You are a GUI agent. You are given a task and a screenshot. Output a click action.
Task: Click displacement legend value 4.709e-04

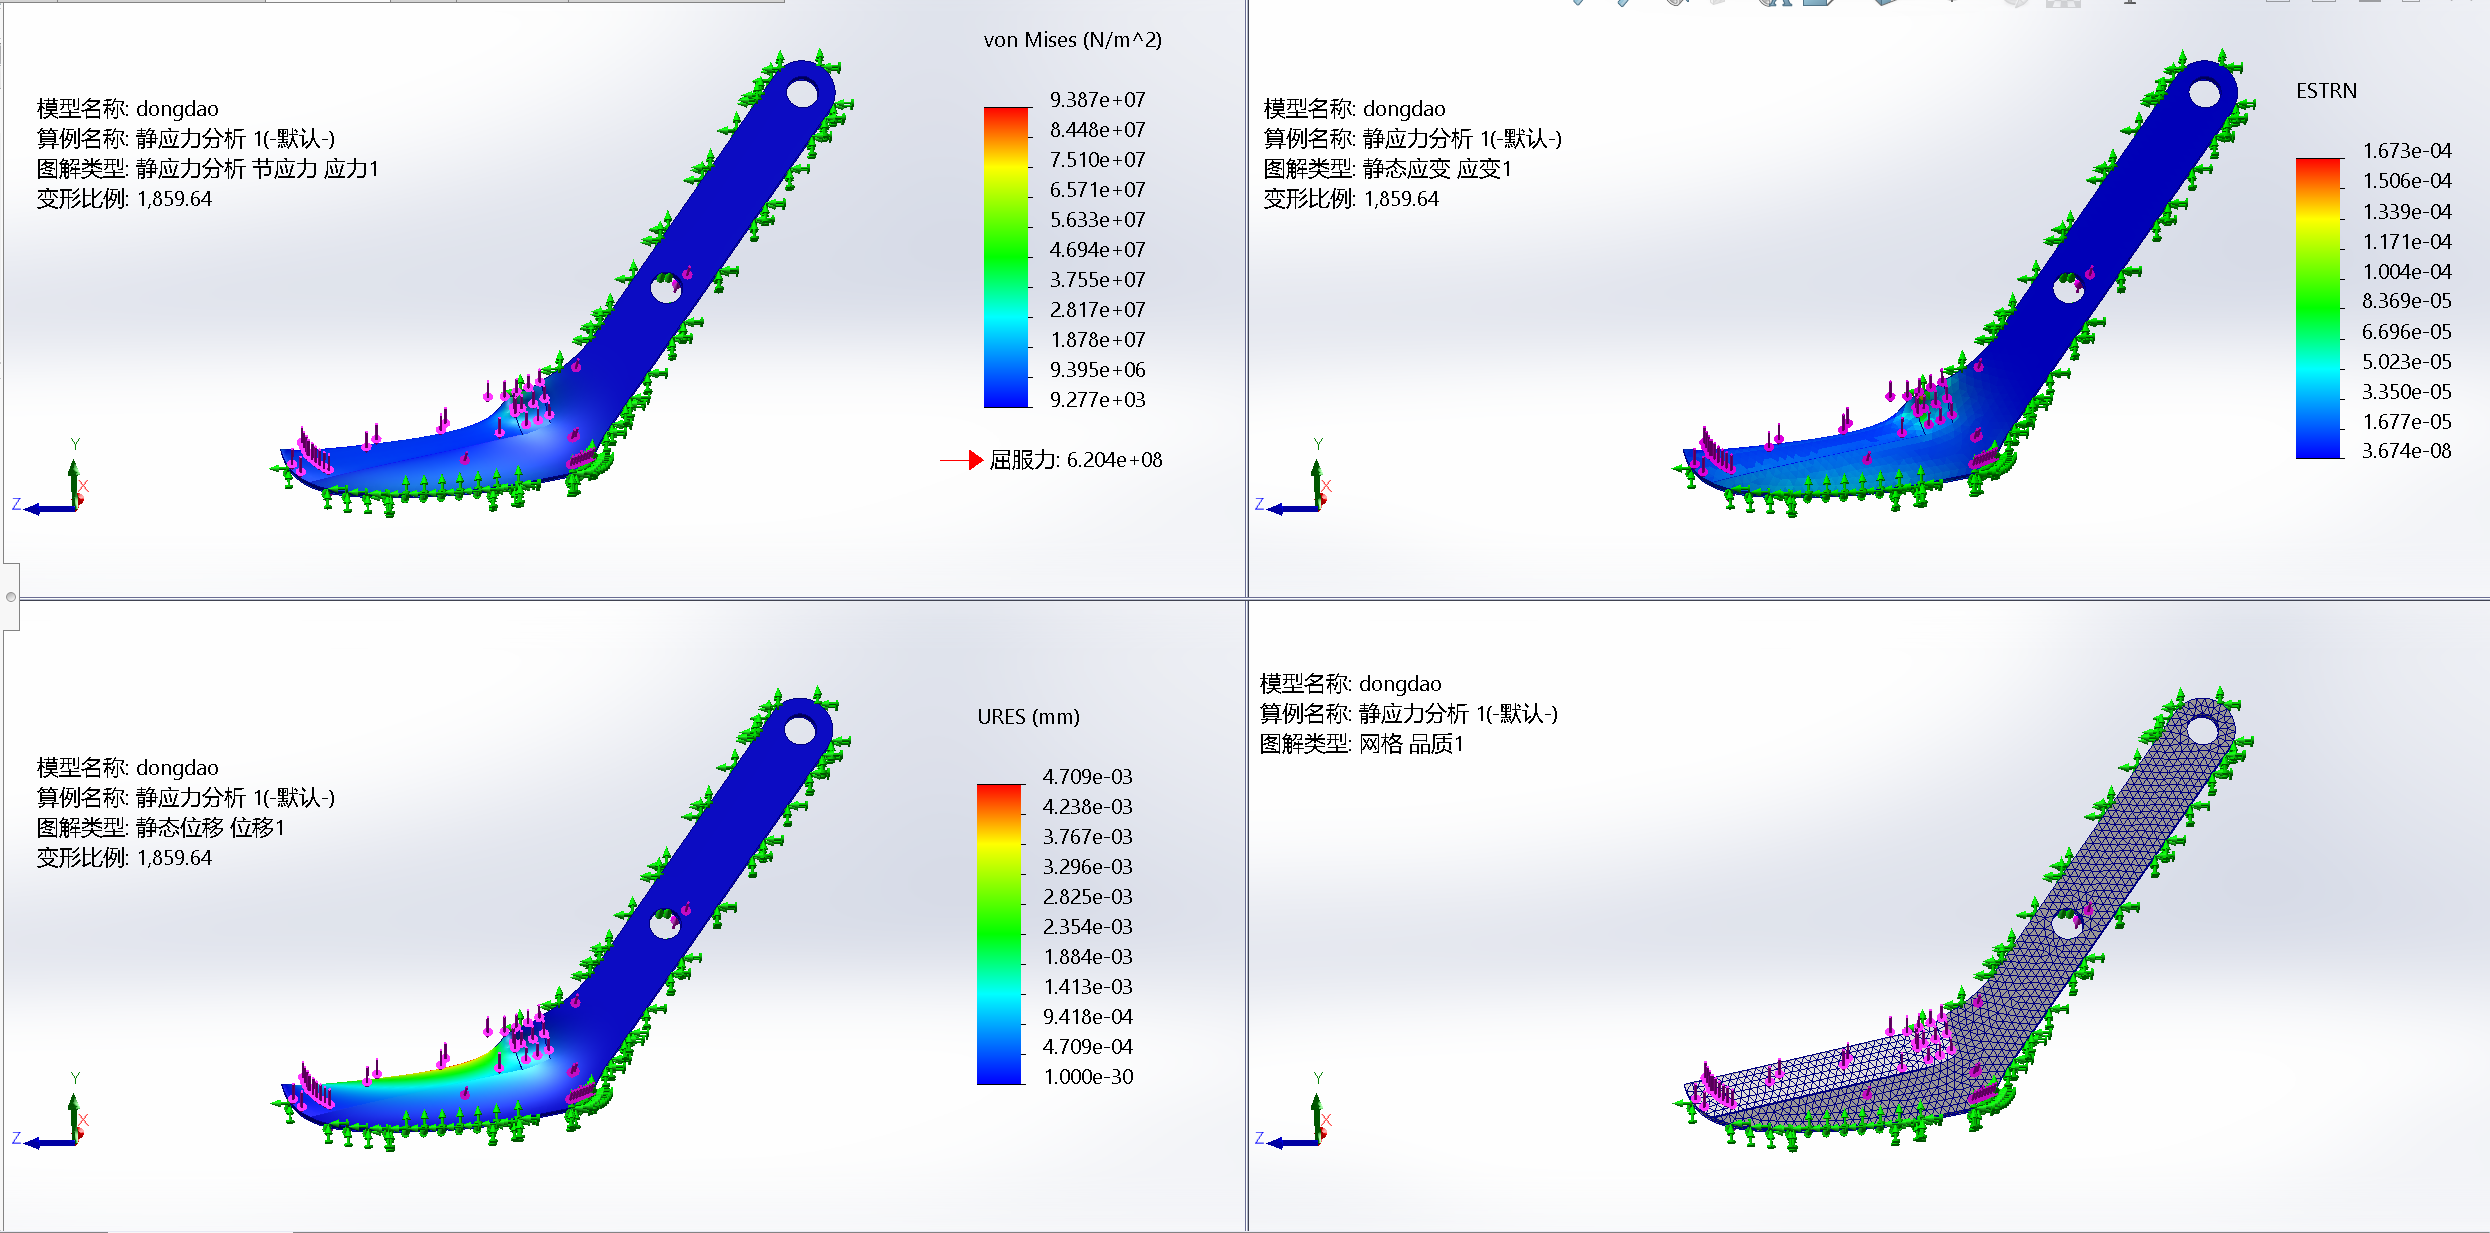1088,1047
